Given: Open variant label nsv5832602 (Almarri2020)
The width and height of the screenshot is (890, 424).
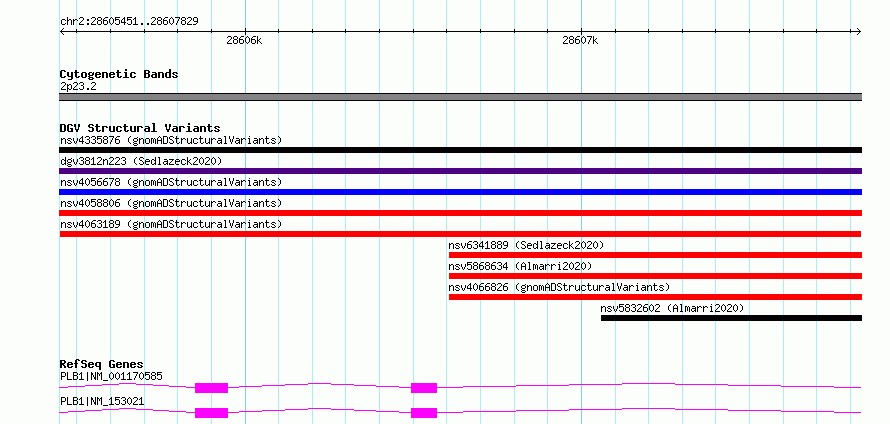Looking at the screenshot, I should pyautogui.click(x=672, y=308).
